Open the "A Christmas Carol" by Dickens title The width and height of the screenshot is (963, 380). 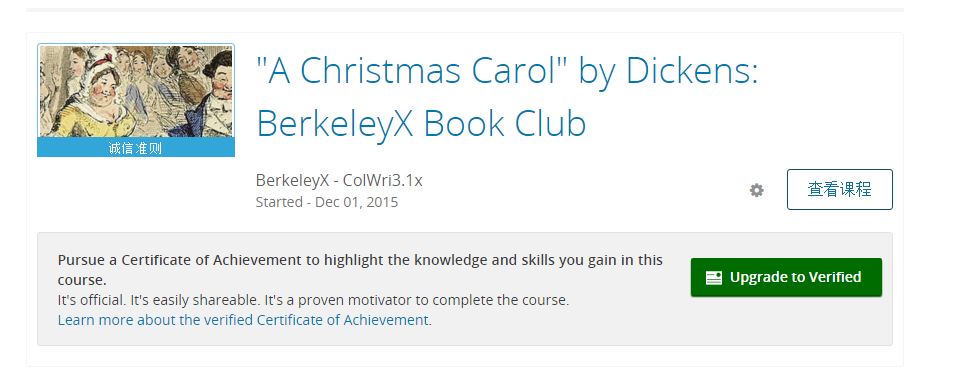pyautogui.click(x=507, y=71)
